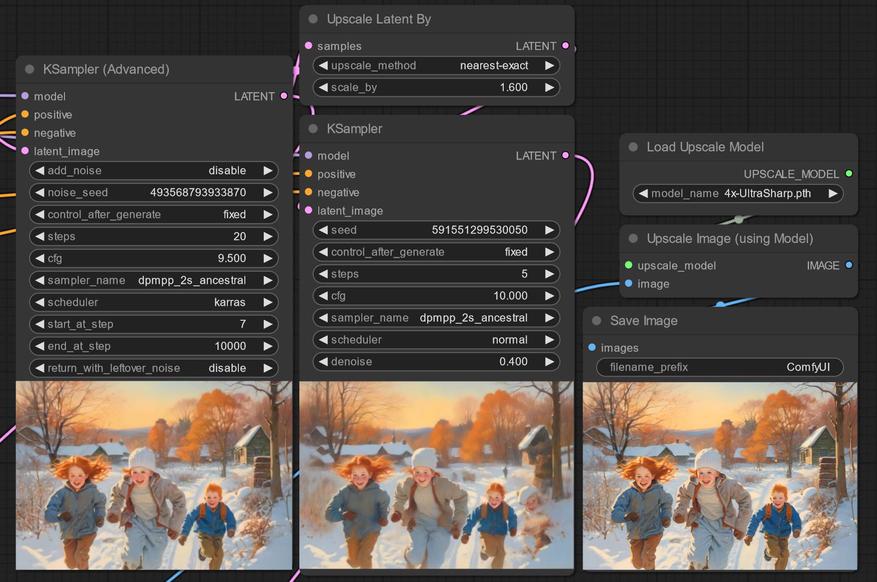
Task: Decrease end_at_step 10000 with left arrow
Action: pos(40,346)
